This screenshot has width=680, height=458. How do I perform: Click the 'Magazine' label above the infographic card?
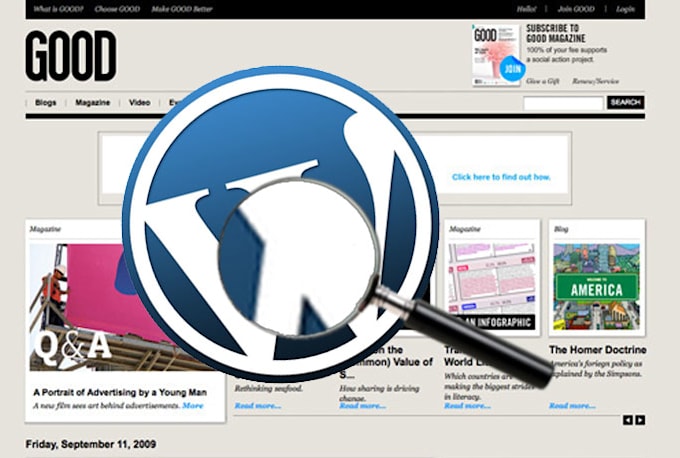464,229
